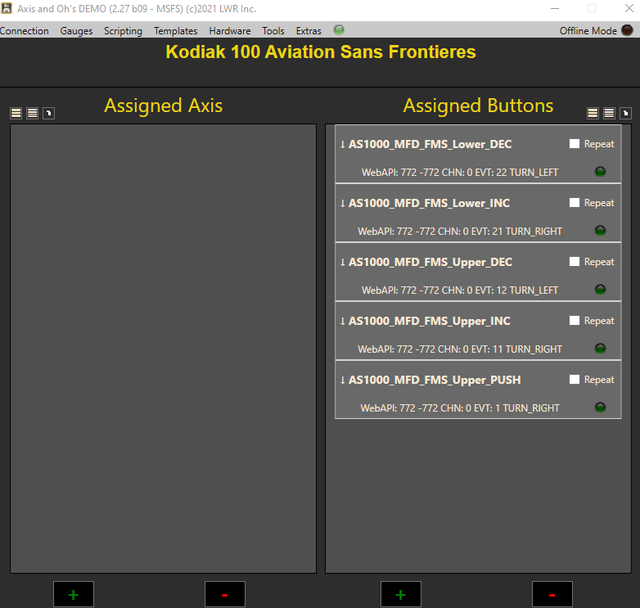Enable Repeat for AS1000_MFD_FMS_Upper_PUSH
This screenshot has width=640, height=608.
coord(574,379)
